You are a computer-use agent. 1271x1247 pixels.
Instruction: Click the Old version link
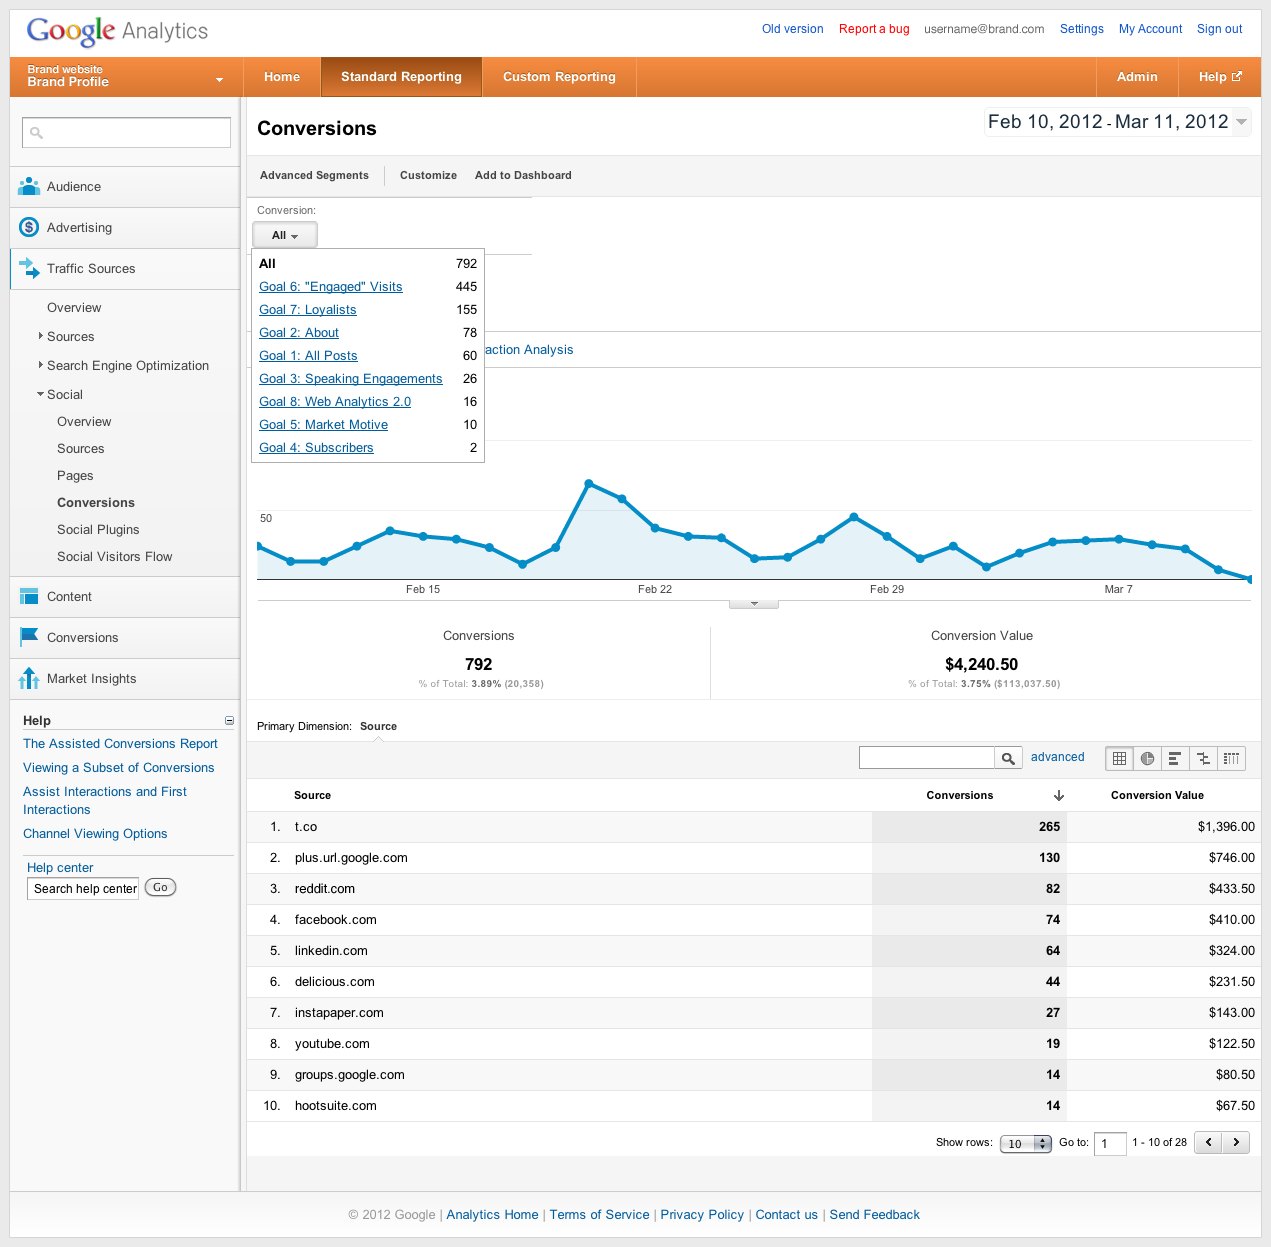click(x=793, y=29)
